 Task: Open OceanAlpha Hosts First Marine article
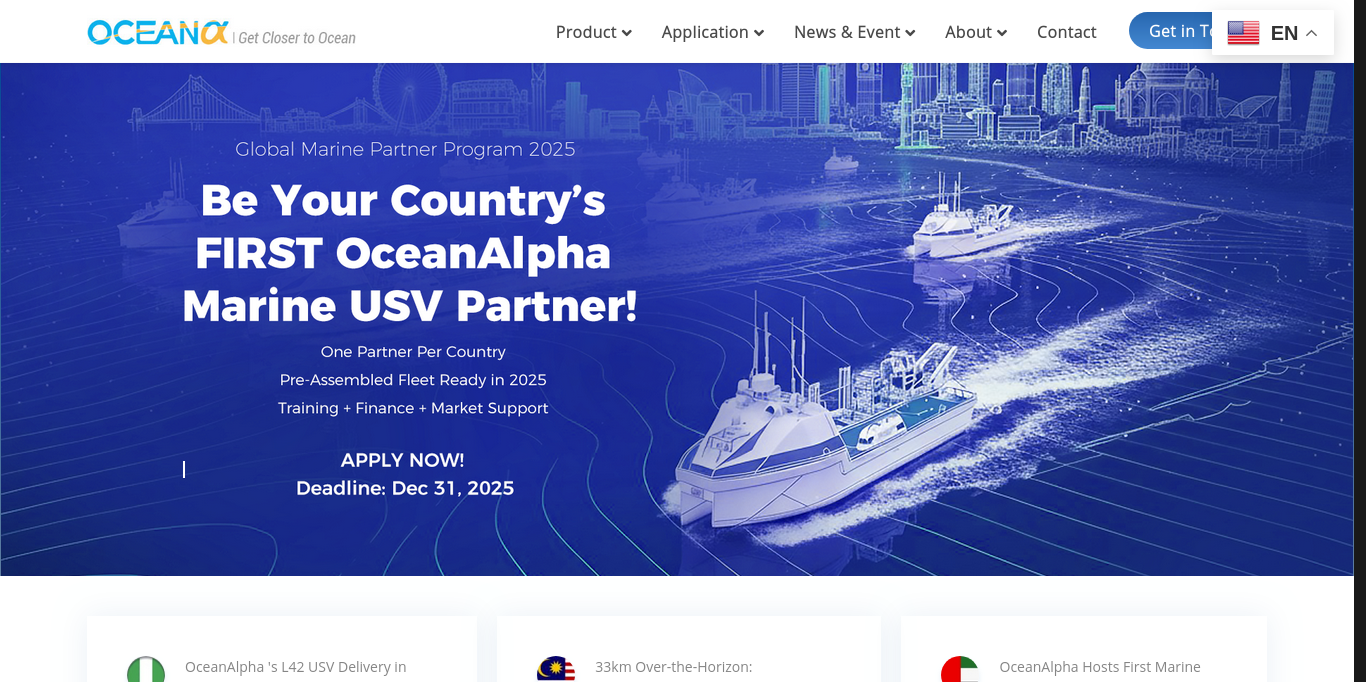[1100, 667]
